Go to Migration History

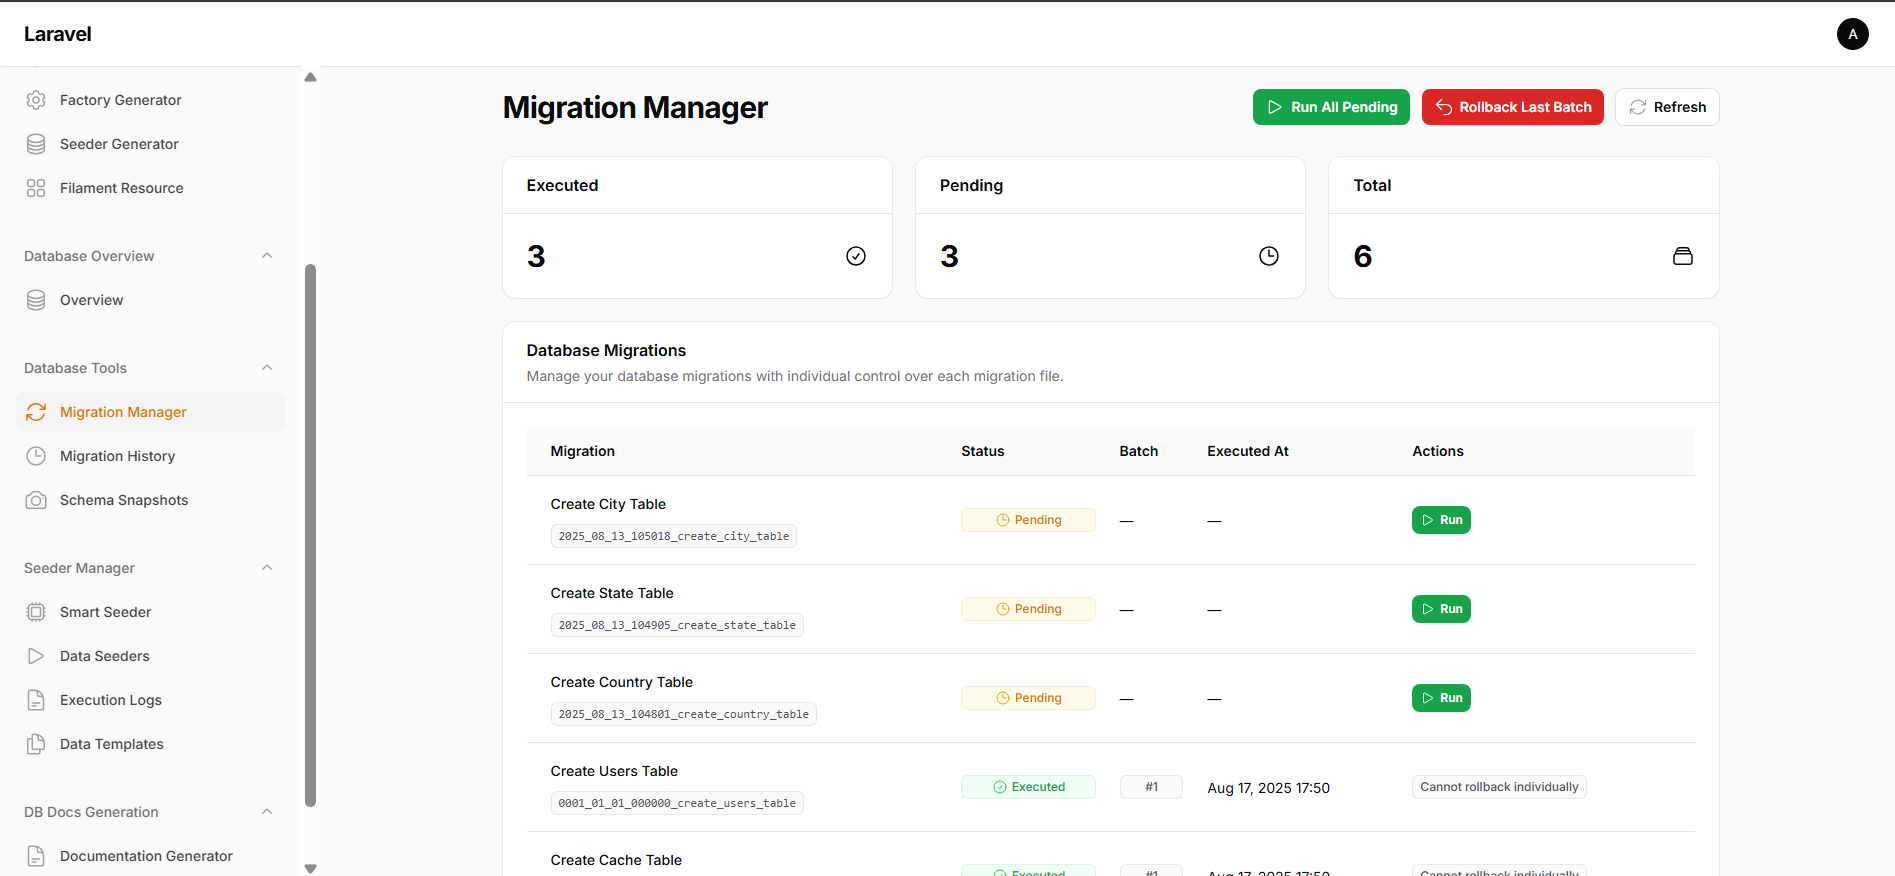click(150, 456)
